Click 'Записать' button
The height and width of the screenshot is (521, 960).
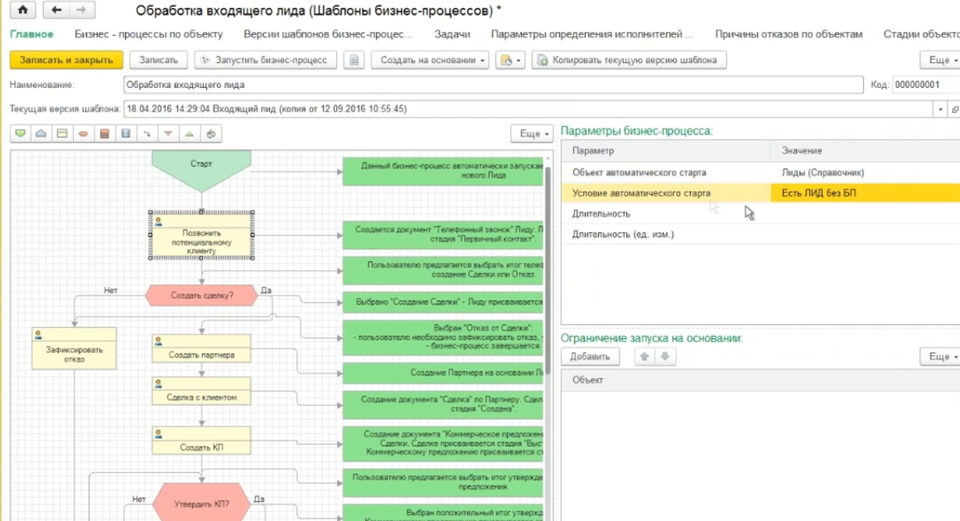click(159, 60)
